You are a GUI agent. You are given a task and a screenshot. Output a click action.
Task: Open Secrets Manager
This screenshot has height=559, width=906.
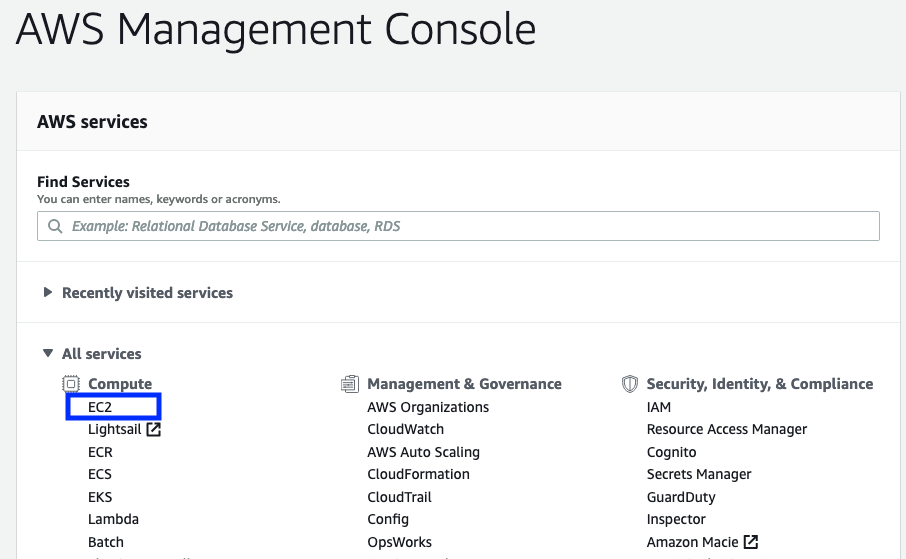click(699, 475)
